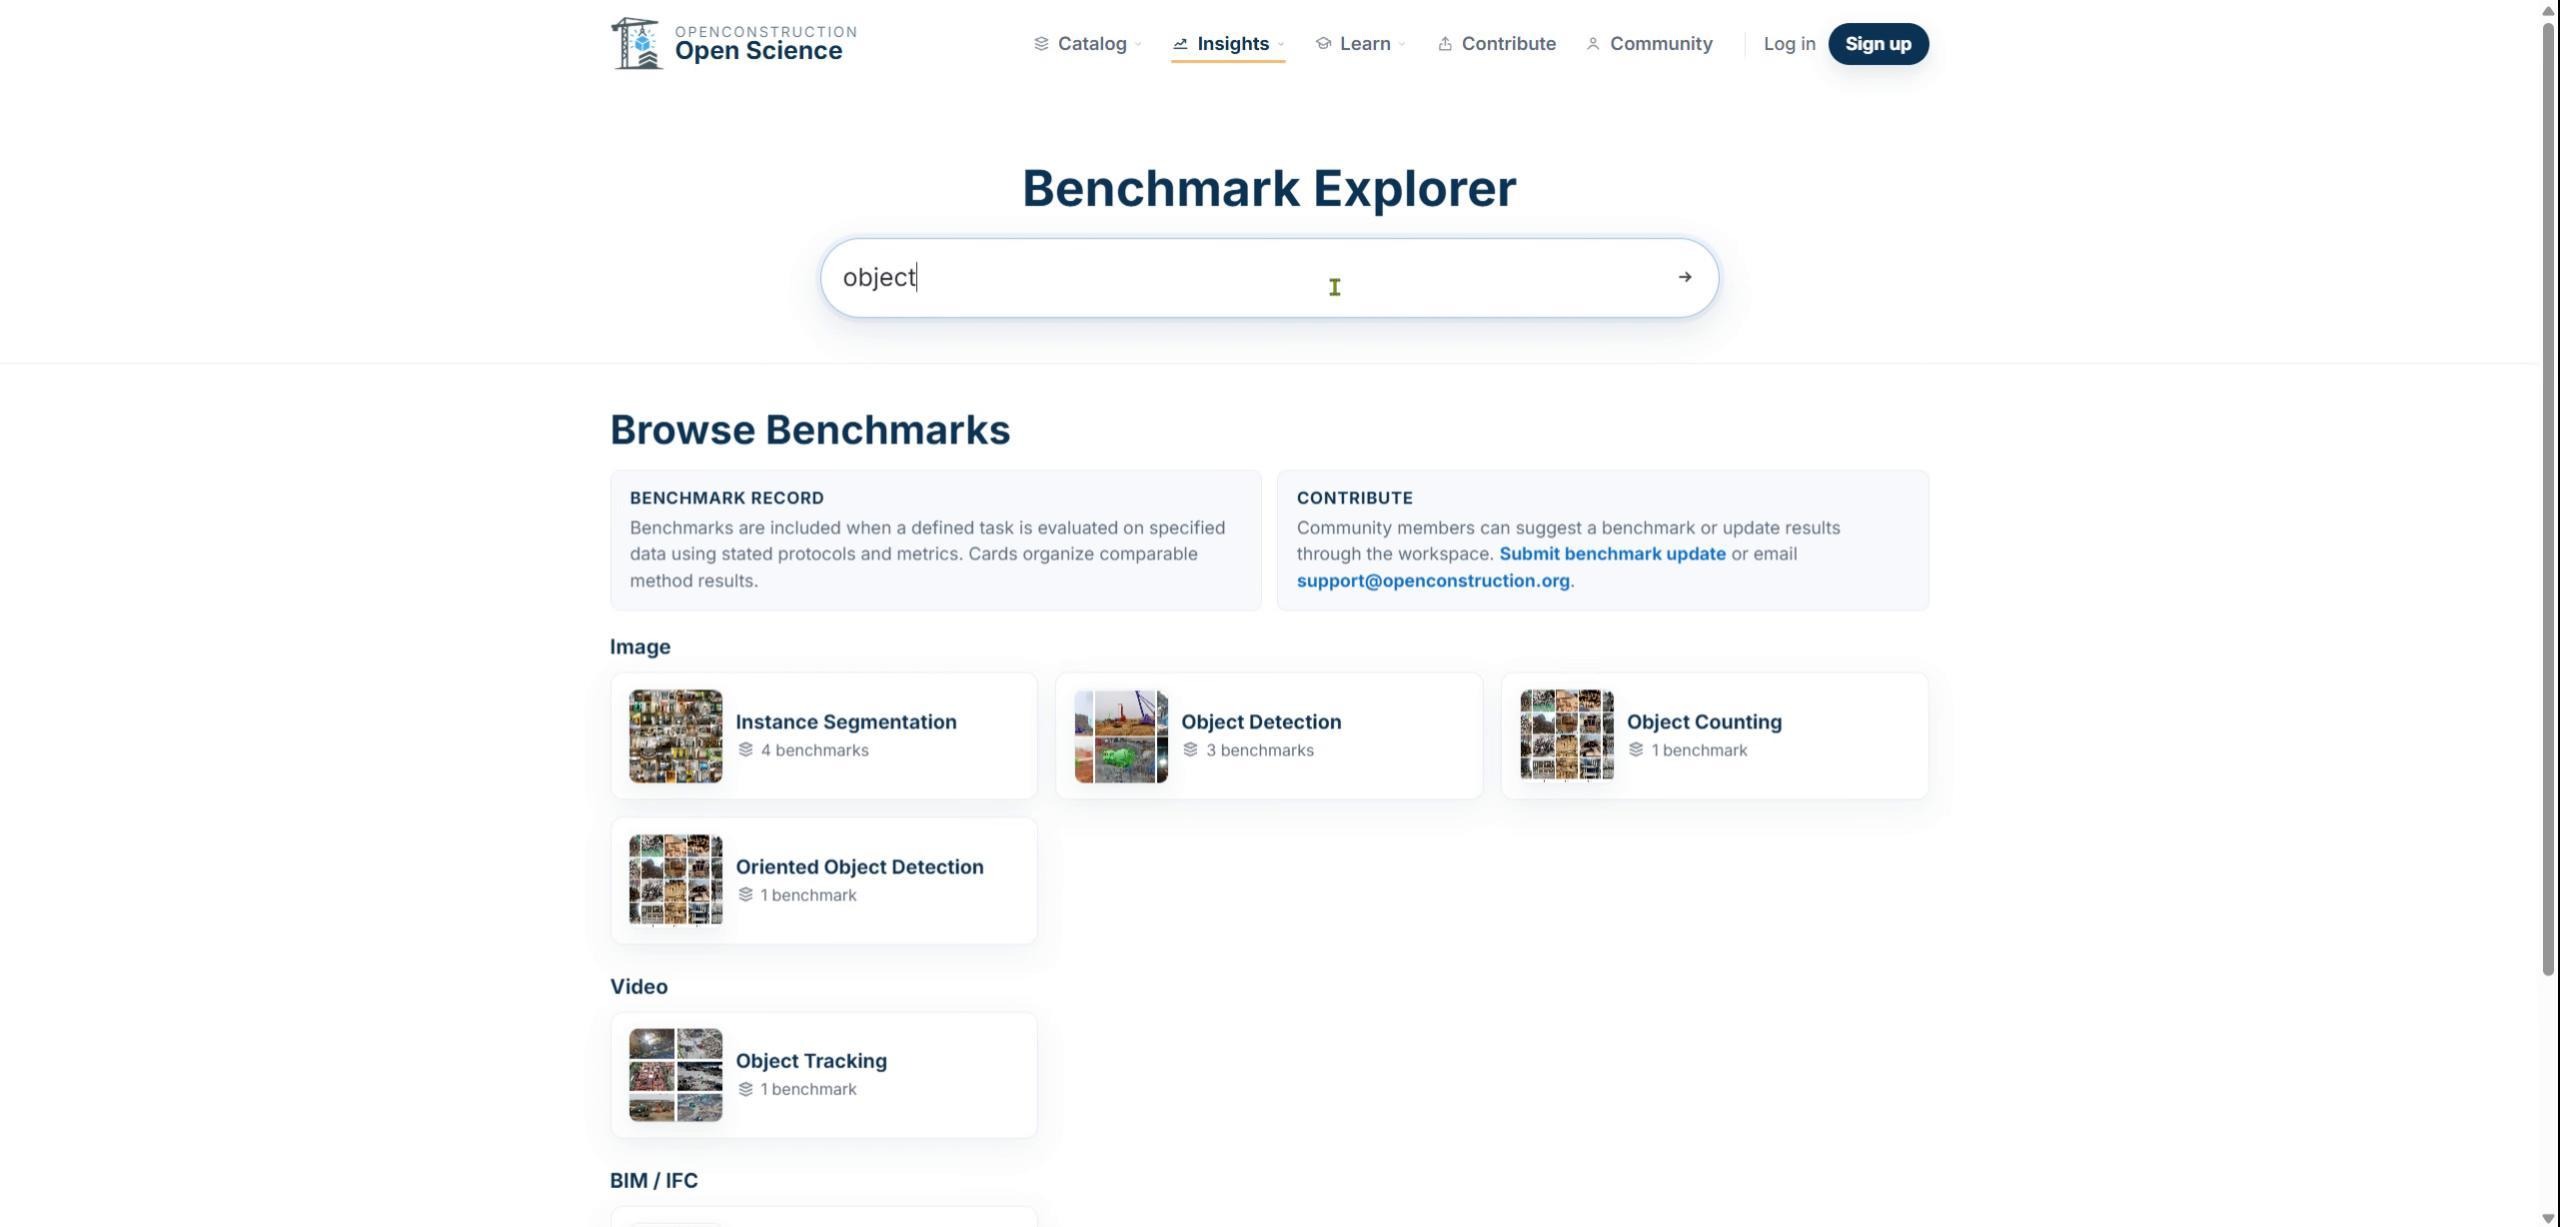Click the BENCHMARK RECORD heading
Screen dimensions: 2560x1227
coord(727,498)
